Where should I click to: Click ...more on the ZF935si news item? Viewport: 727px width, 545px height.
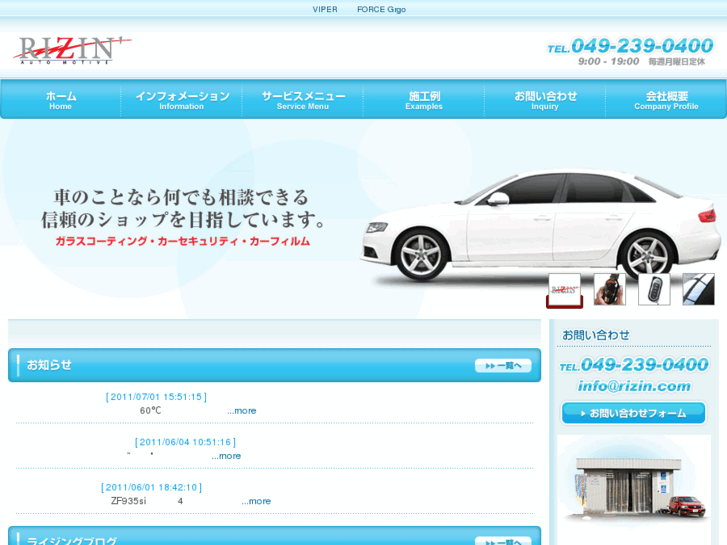(256, 501)
